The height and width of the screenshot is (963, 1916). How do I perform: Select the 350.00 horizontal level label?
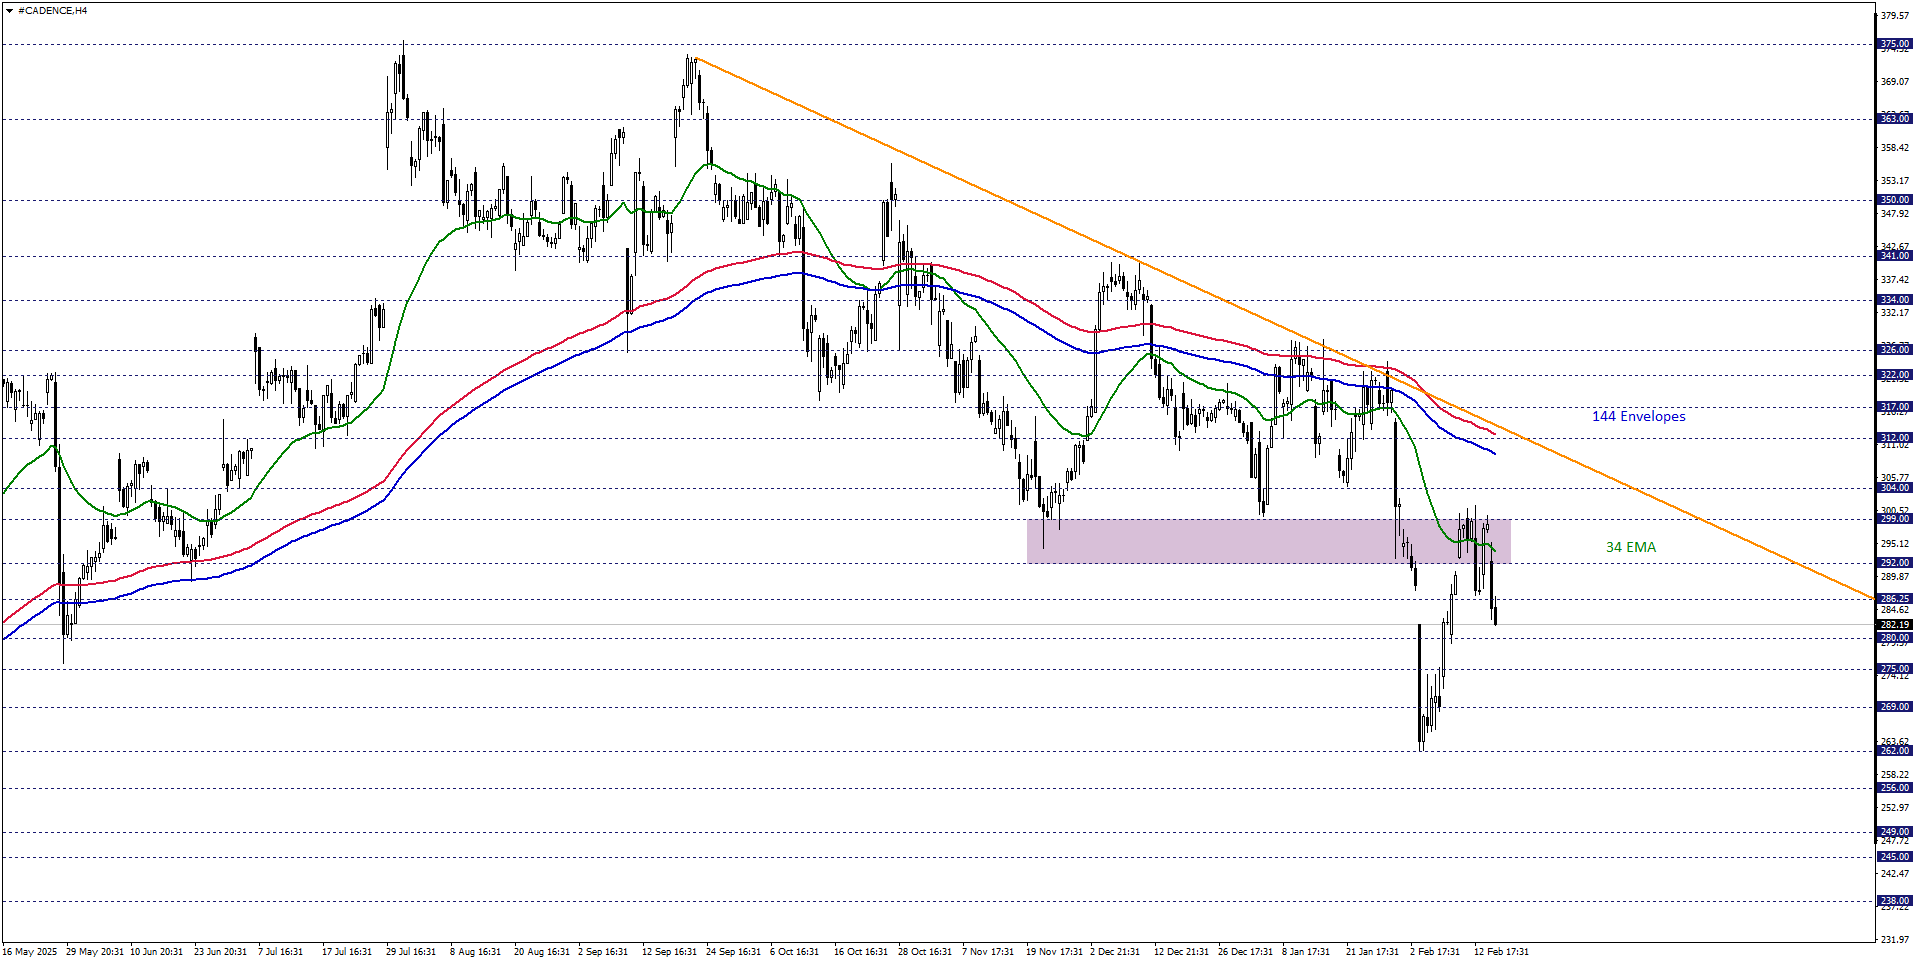point(1894,200)
